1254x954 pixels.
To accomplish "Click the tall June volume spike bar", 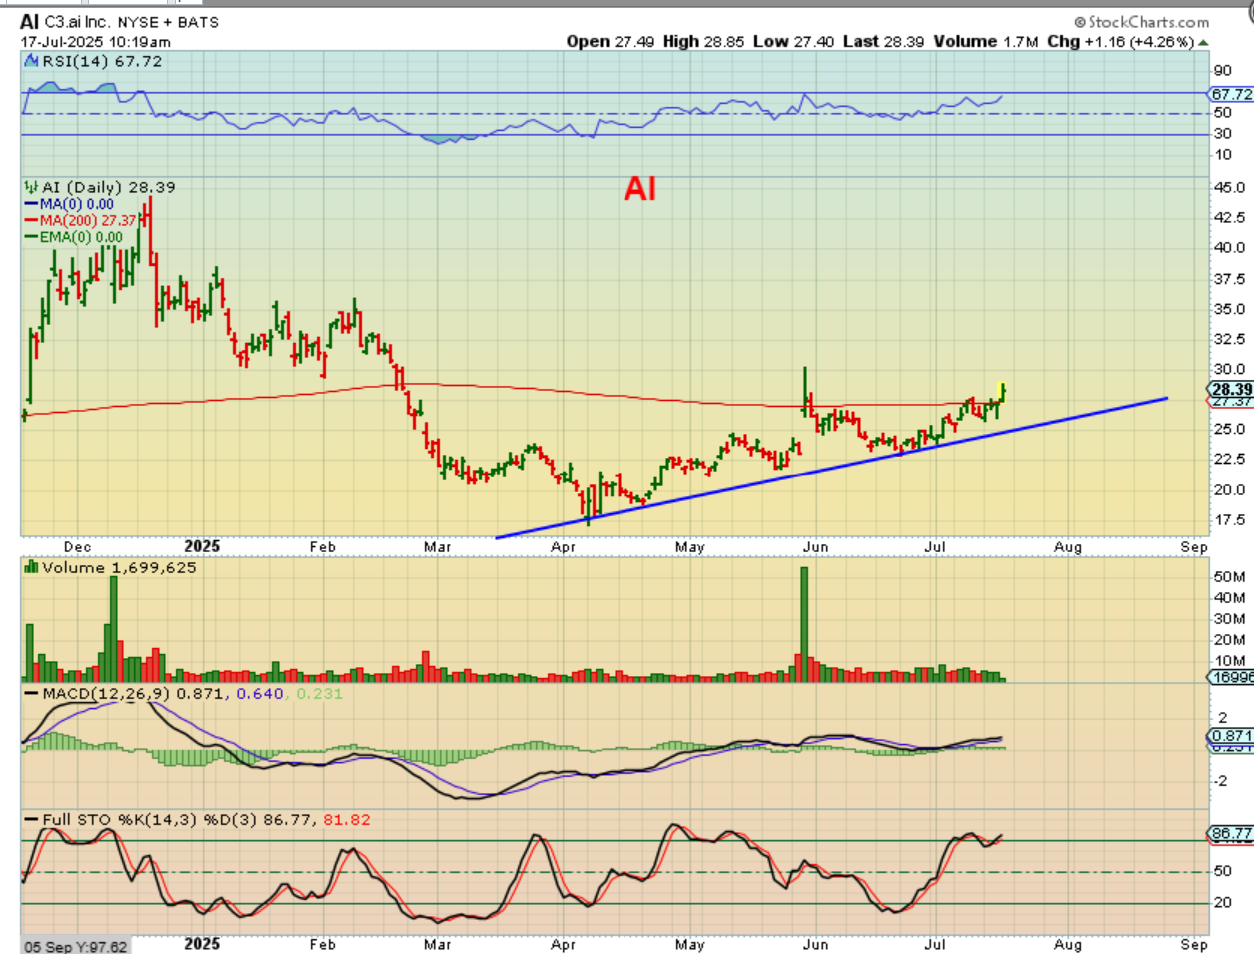I will 804,624.
